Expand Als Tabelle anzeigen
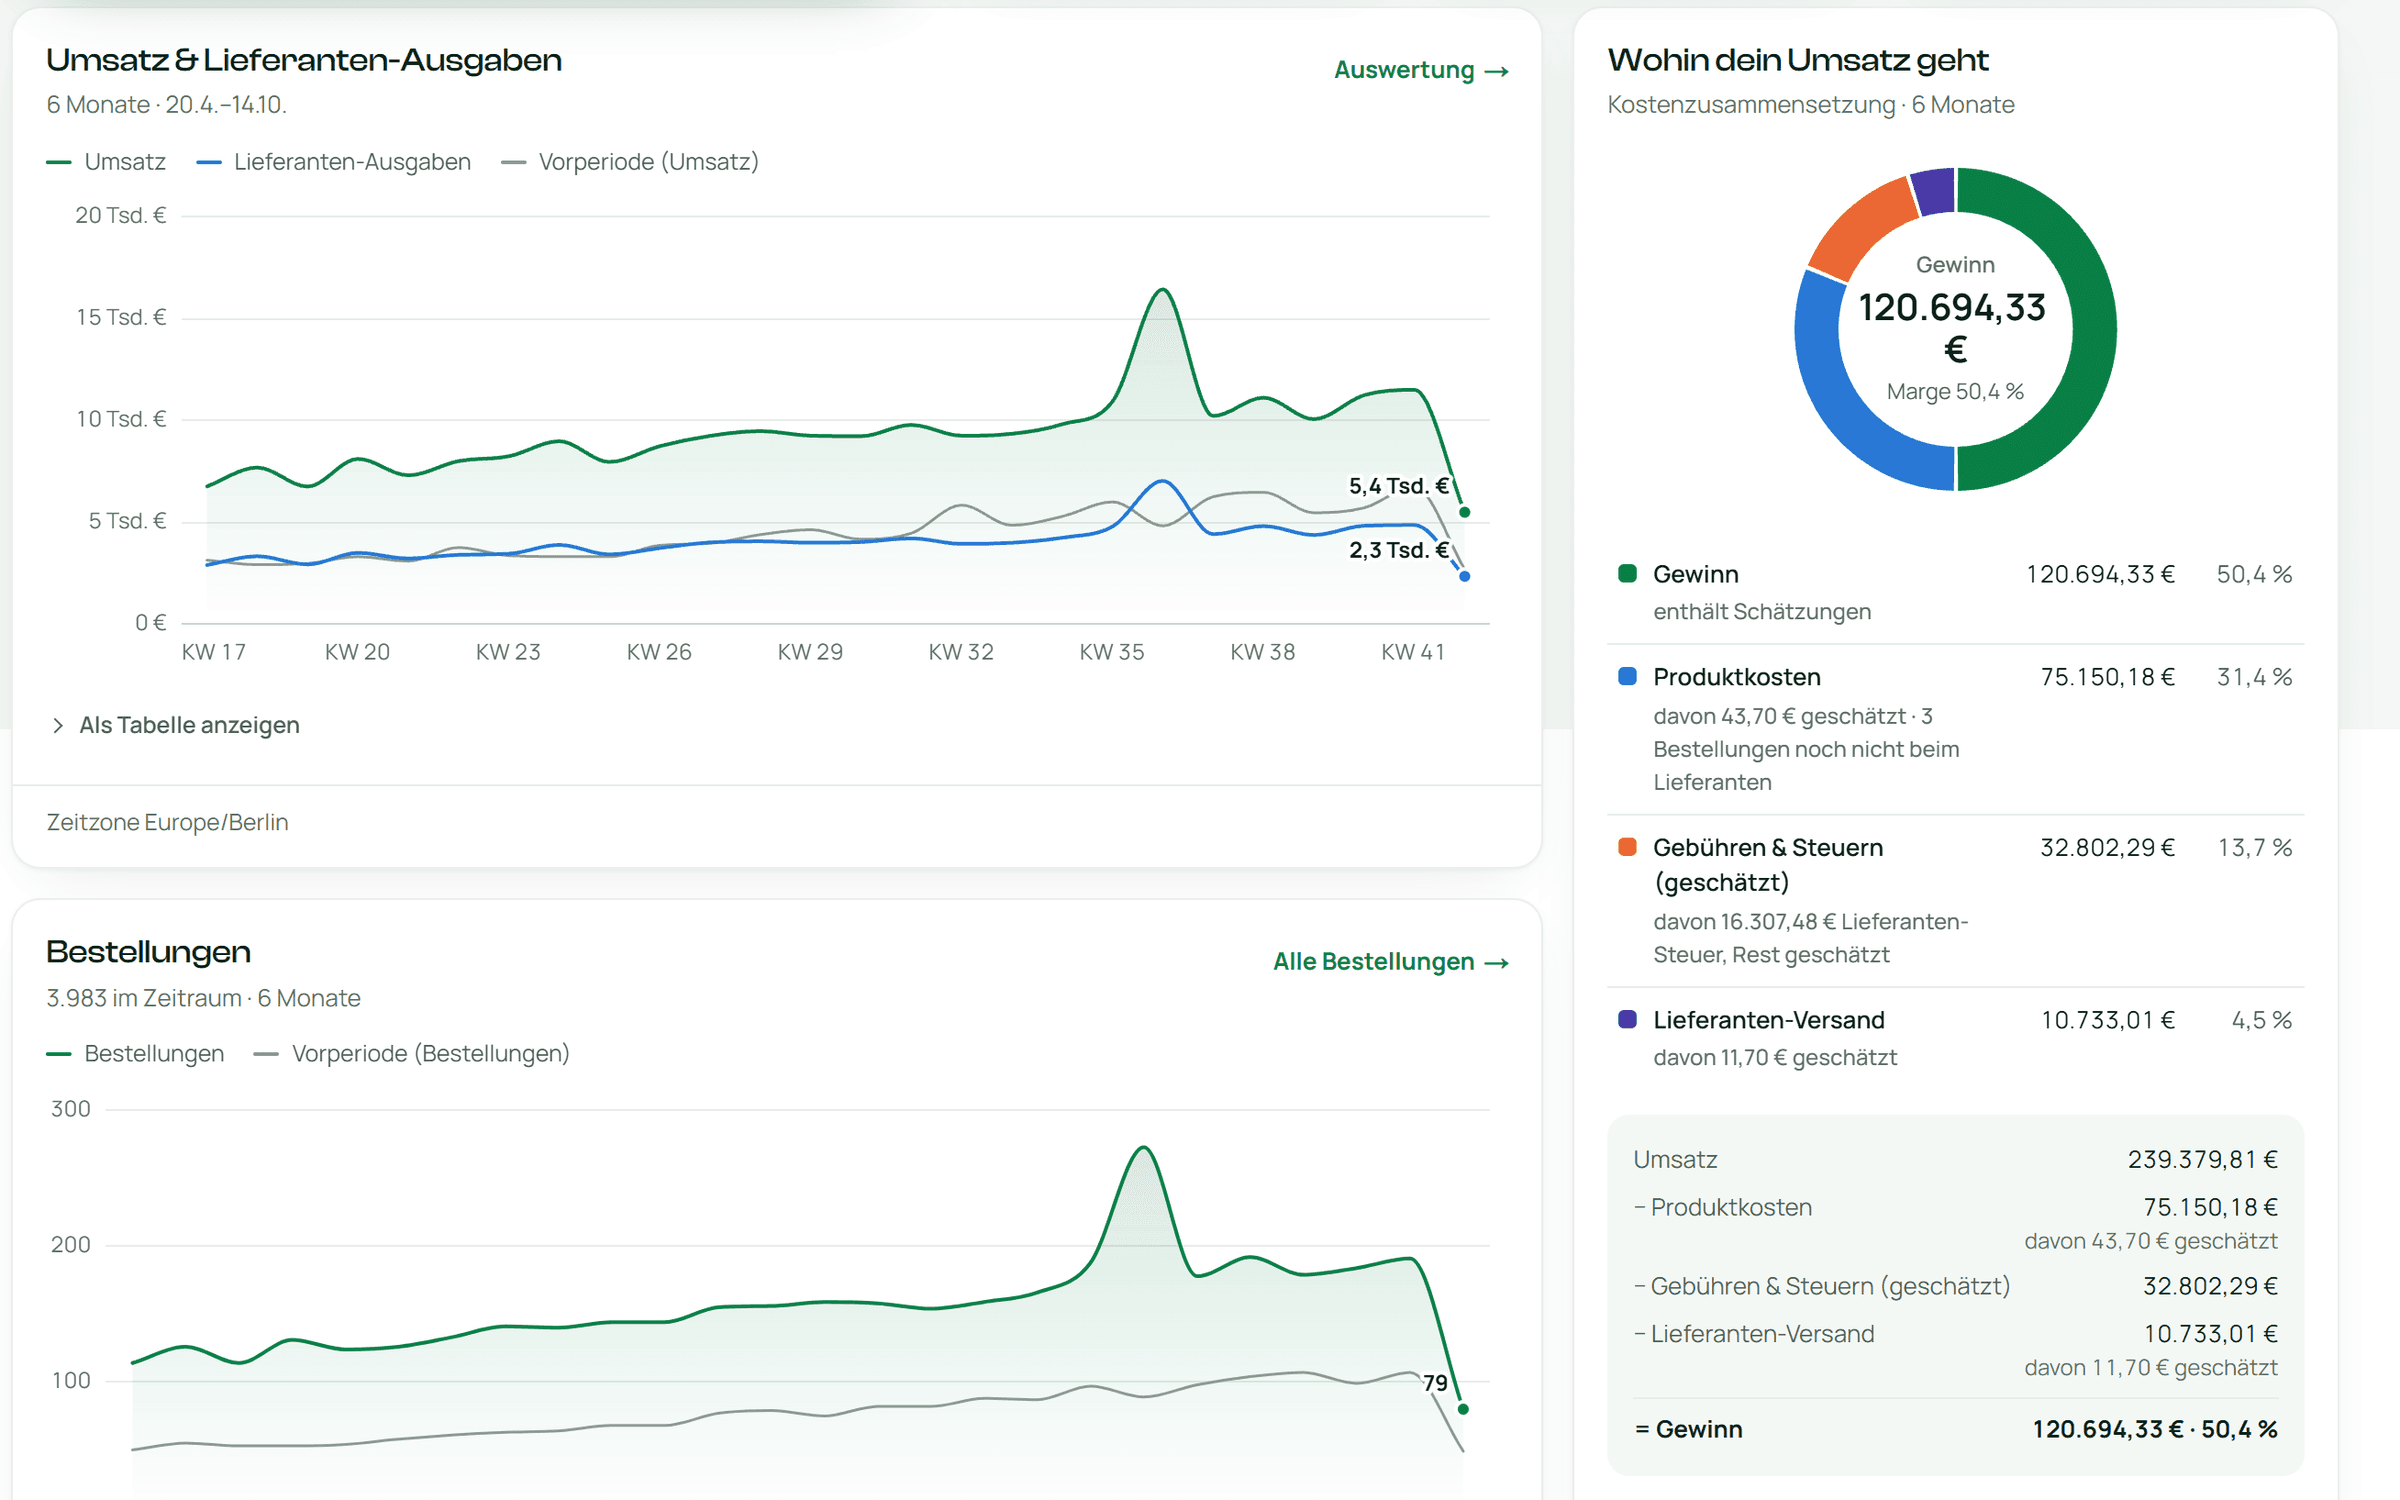Viewport: 2400px width, 1500px height. point(175,725)
